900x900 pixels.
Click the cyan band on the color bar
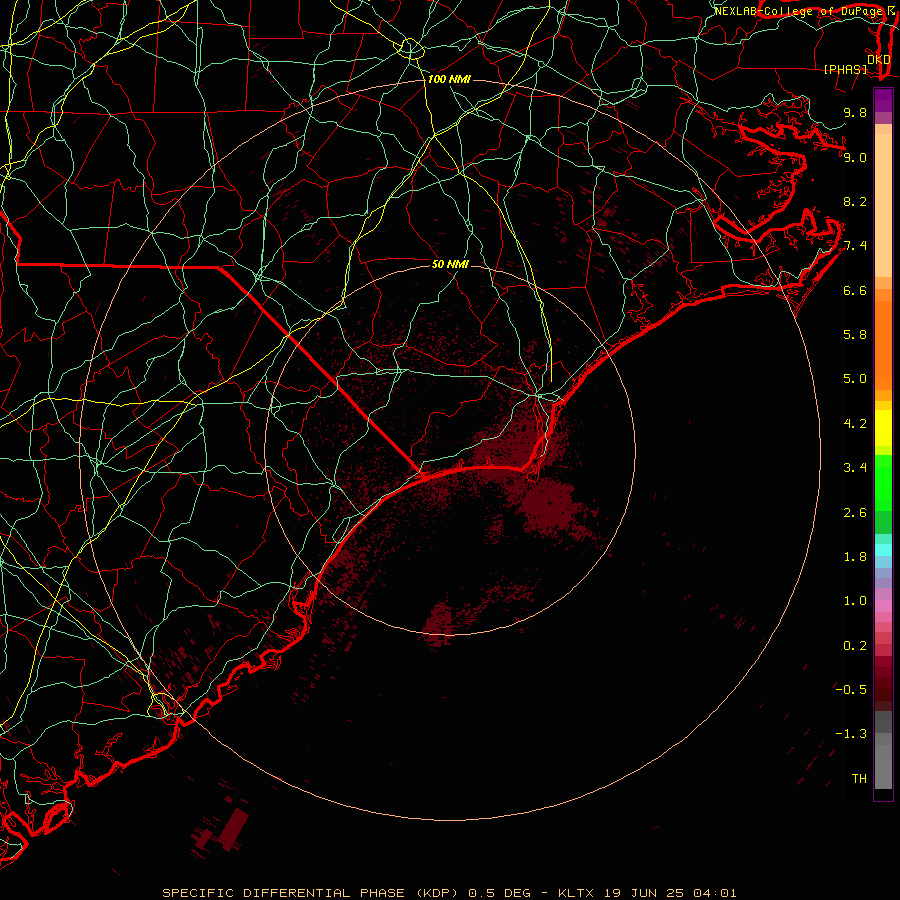pos(883,550)
